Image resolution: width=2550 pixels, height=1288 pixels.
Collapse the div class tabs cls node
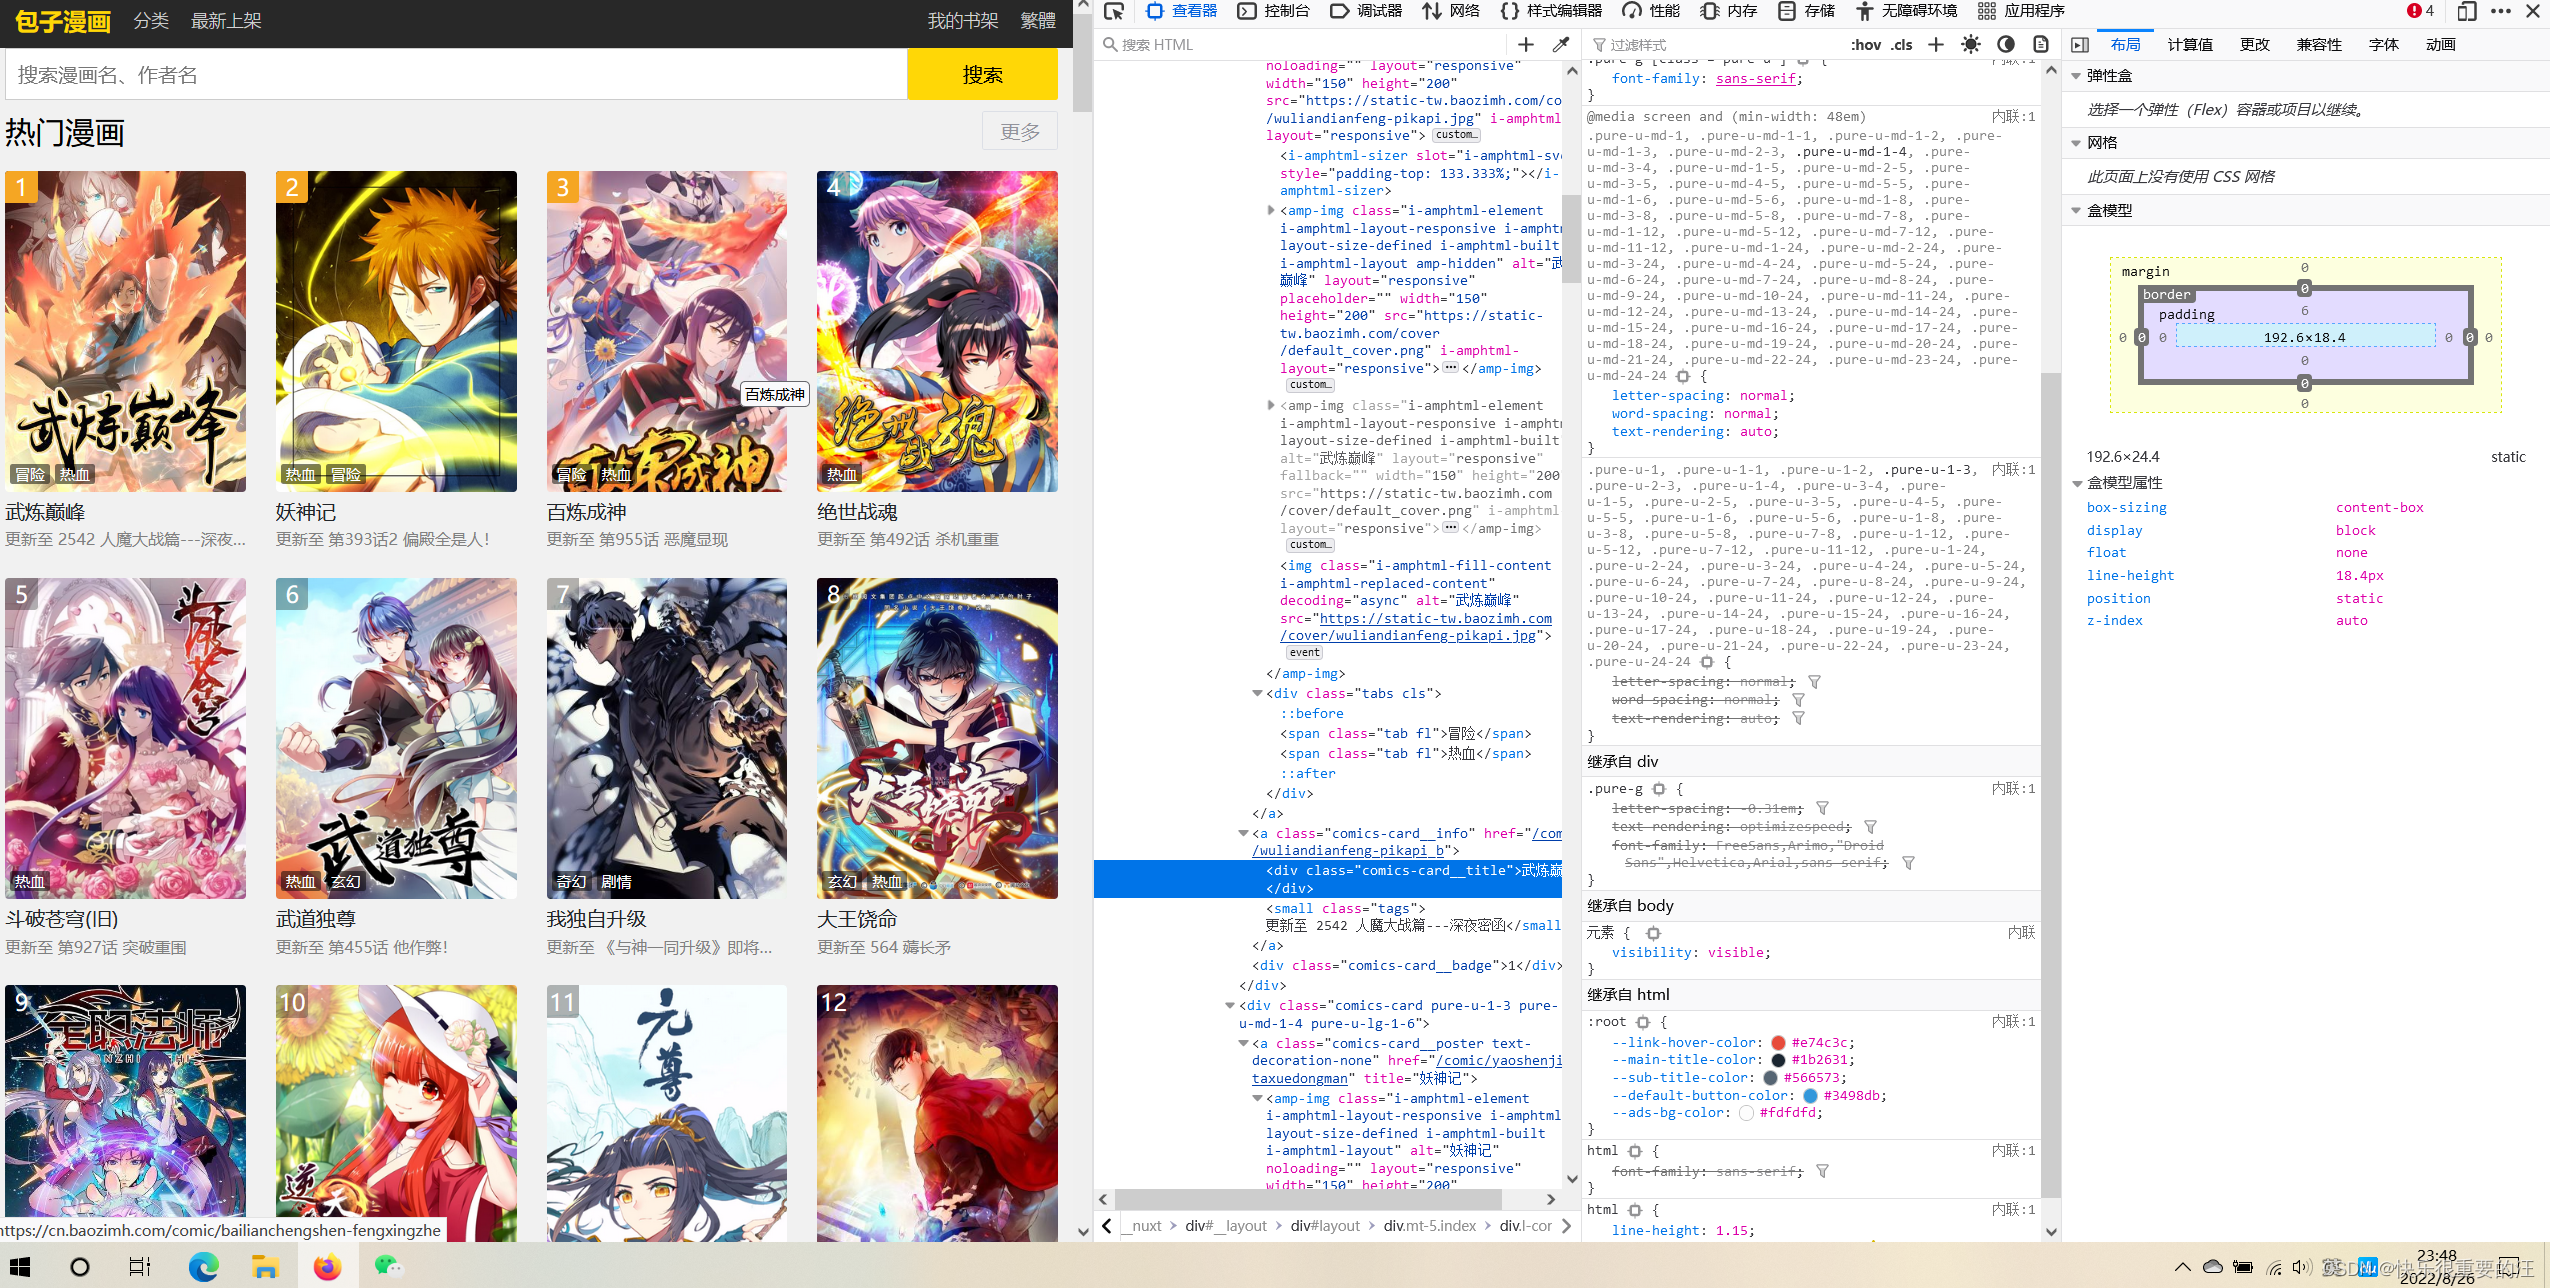[1257, 693]
